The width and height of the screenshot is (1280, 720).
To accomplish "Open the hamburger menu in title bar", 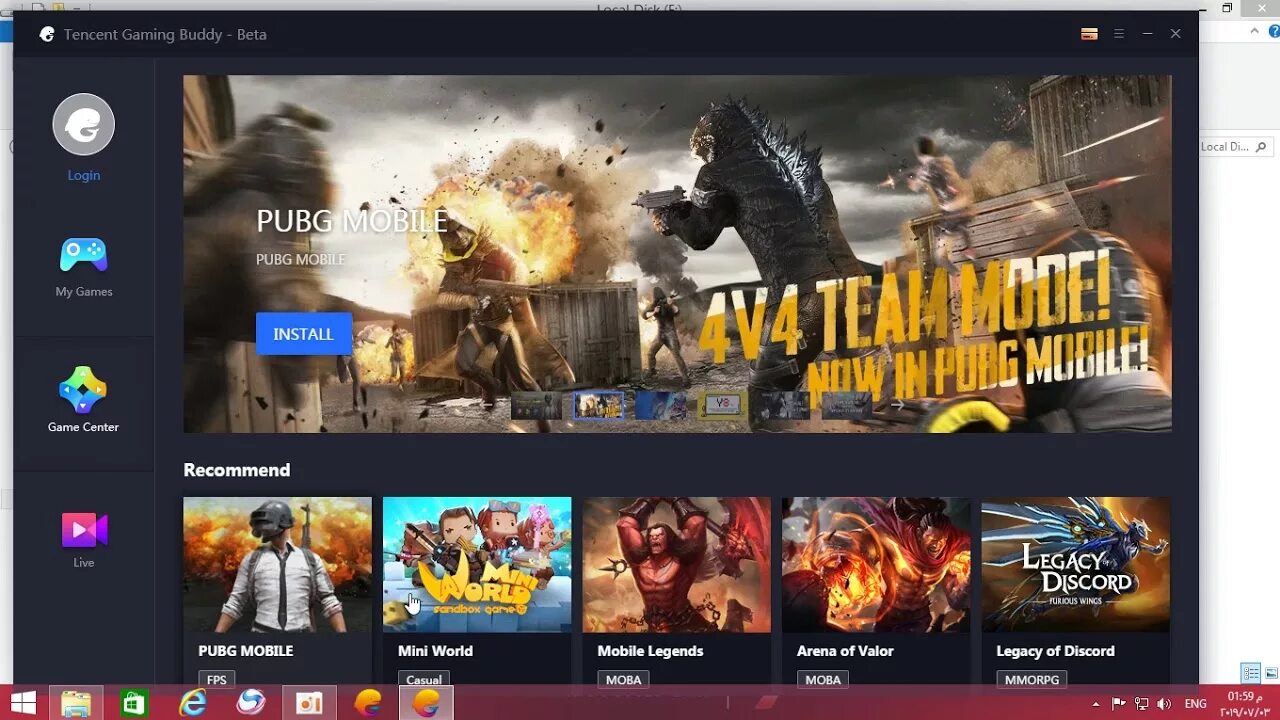I will (1119, 34).
